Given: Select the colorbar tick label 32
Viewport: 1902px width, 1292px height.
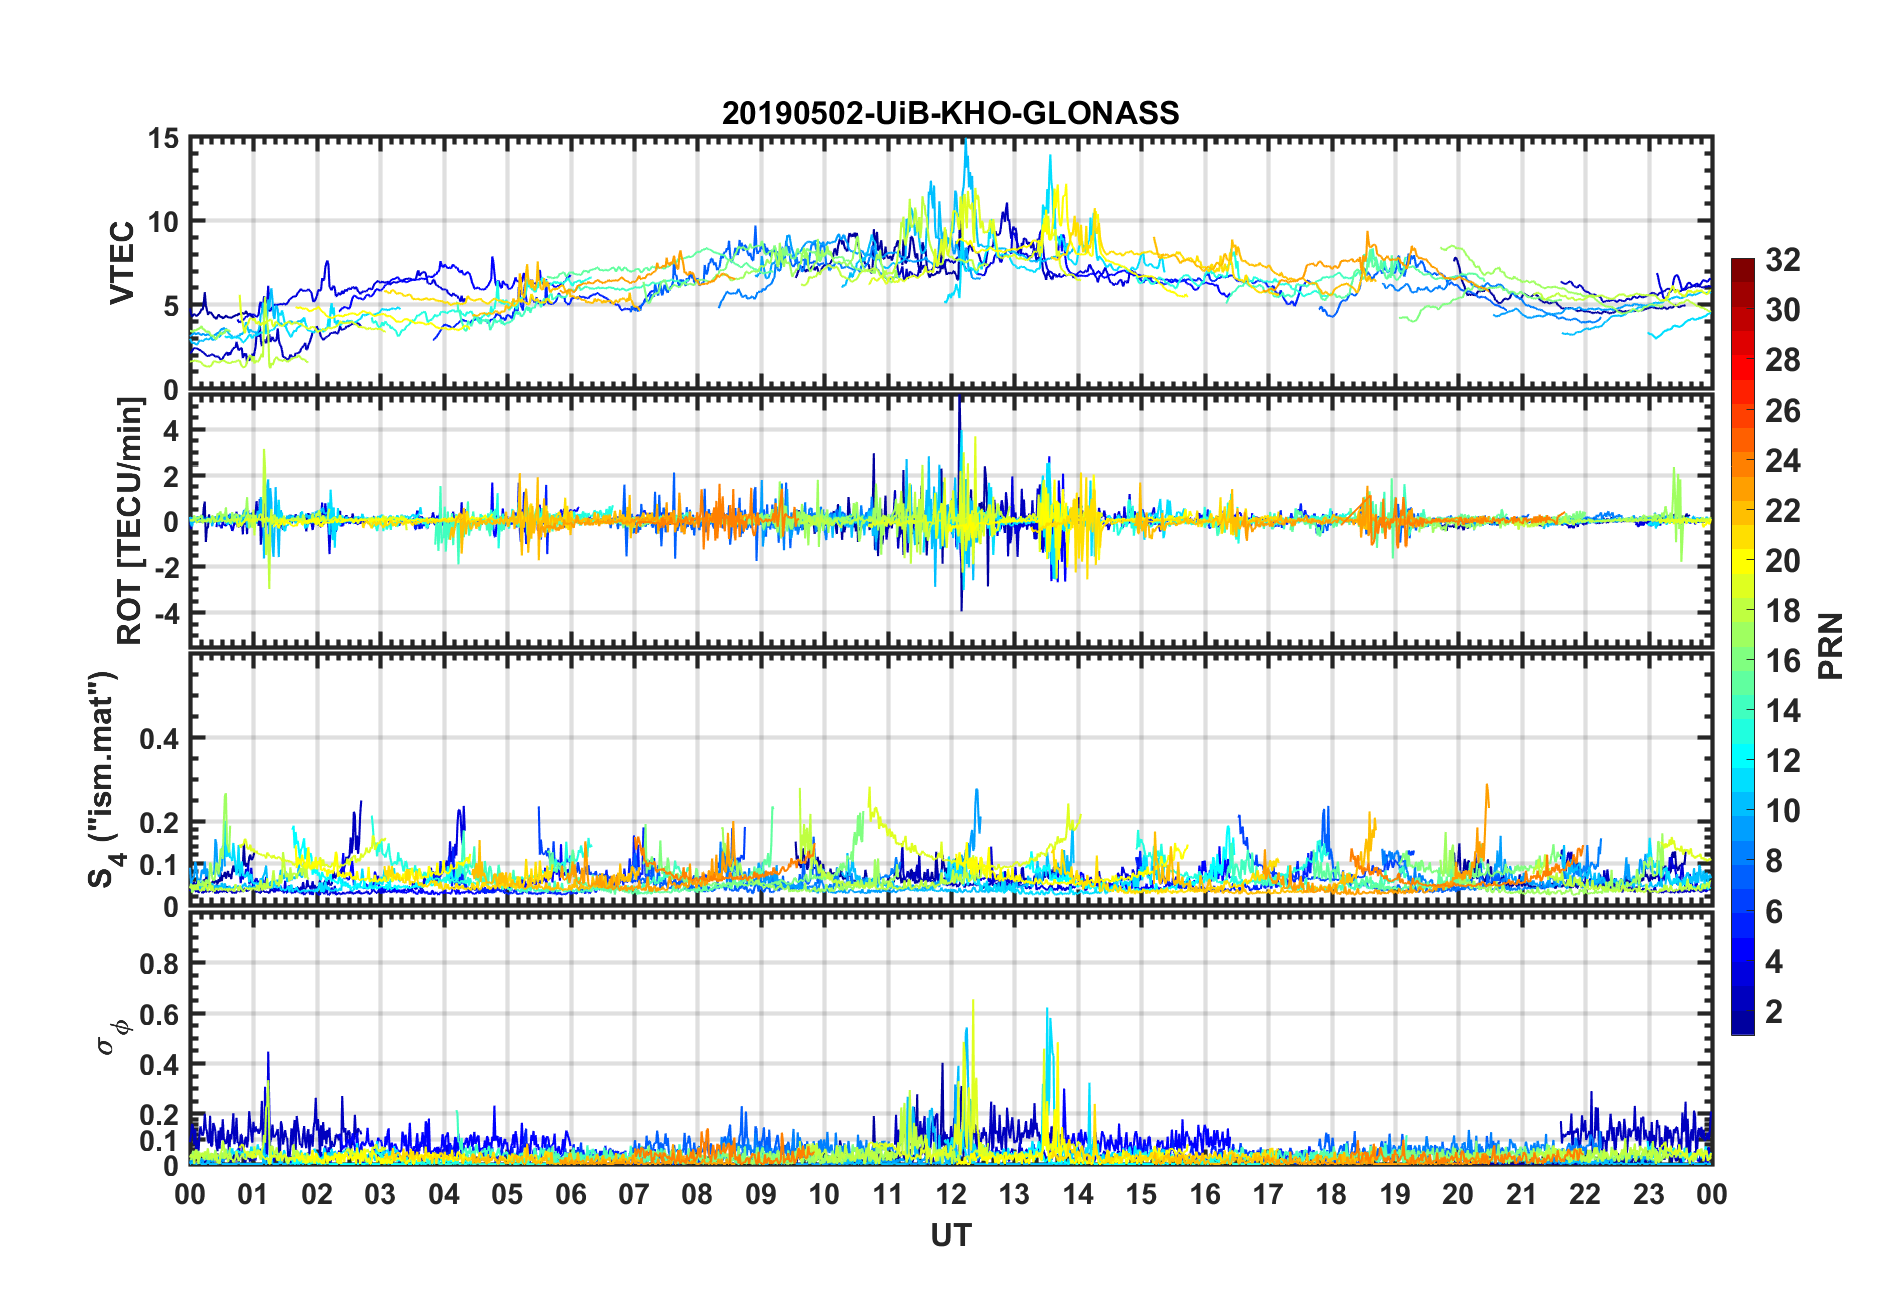Looking at the screenshot, I should (1783, 260).
